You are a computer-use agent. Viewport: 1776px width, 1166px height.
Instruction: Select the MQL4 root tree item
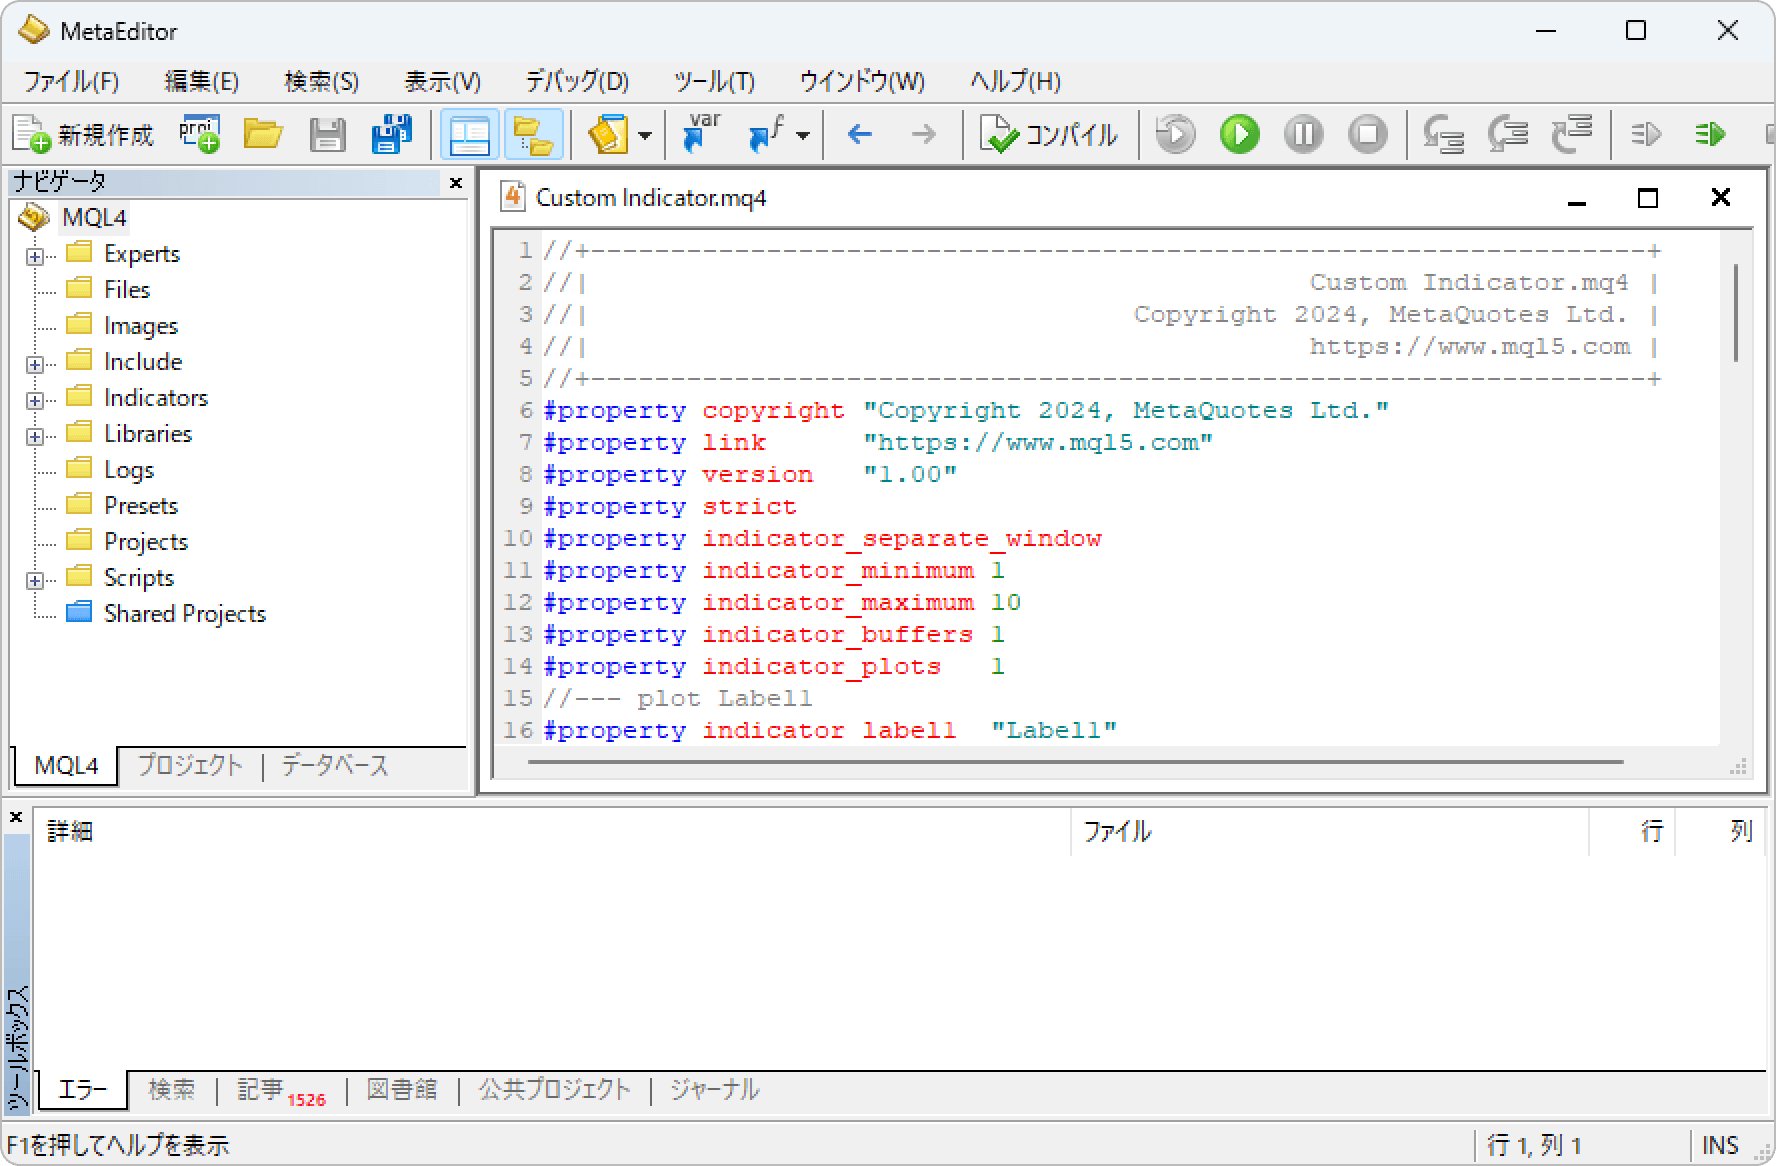(94, 217)
